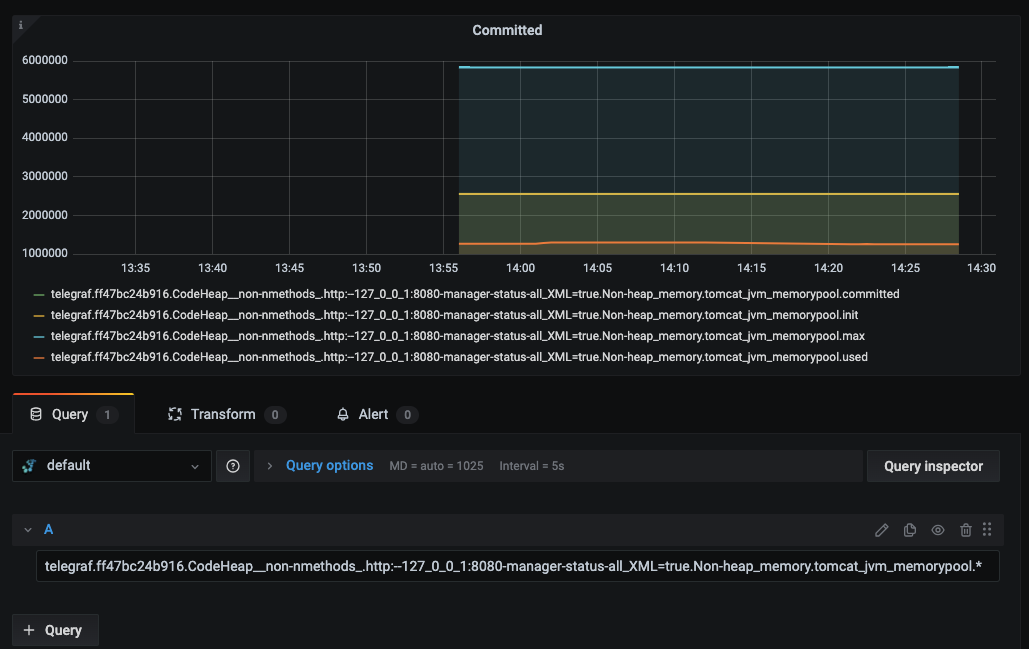Image resolution: width=1029 pixels, height=649 pixels.
Task: Click the Alert bell icon
Action: [343, 414]
